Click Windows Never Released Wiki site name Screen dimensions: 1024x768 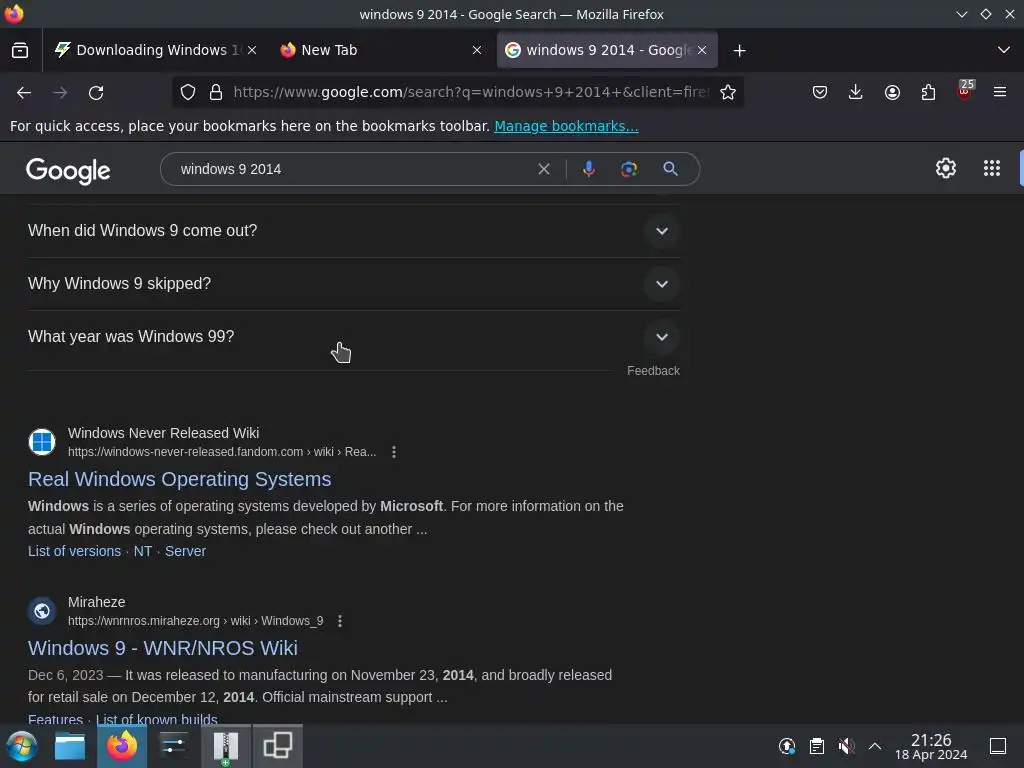coord(163,433)
